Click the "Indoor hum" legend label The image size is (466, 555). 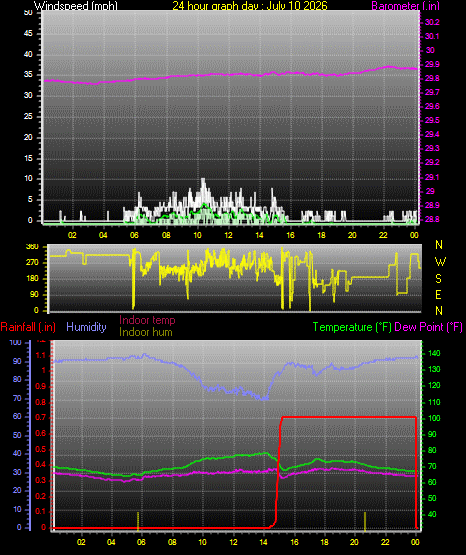tap(146, 332)
